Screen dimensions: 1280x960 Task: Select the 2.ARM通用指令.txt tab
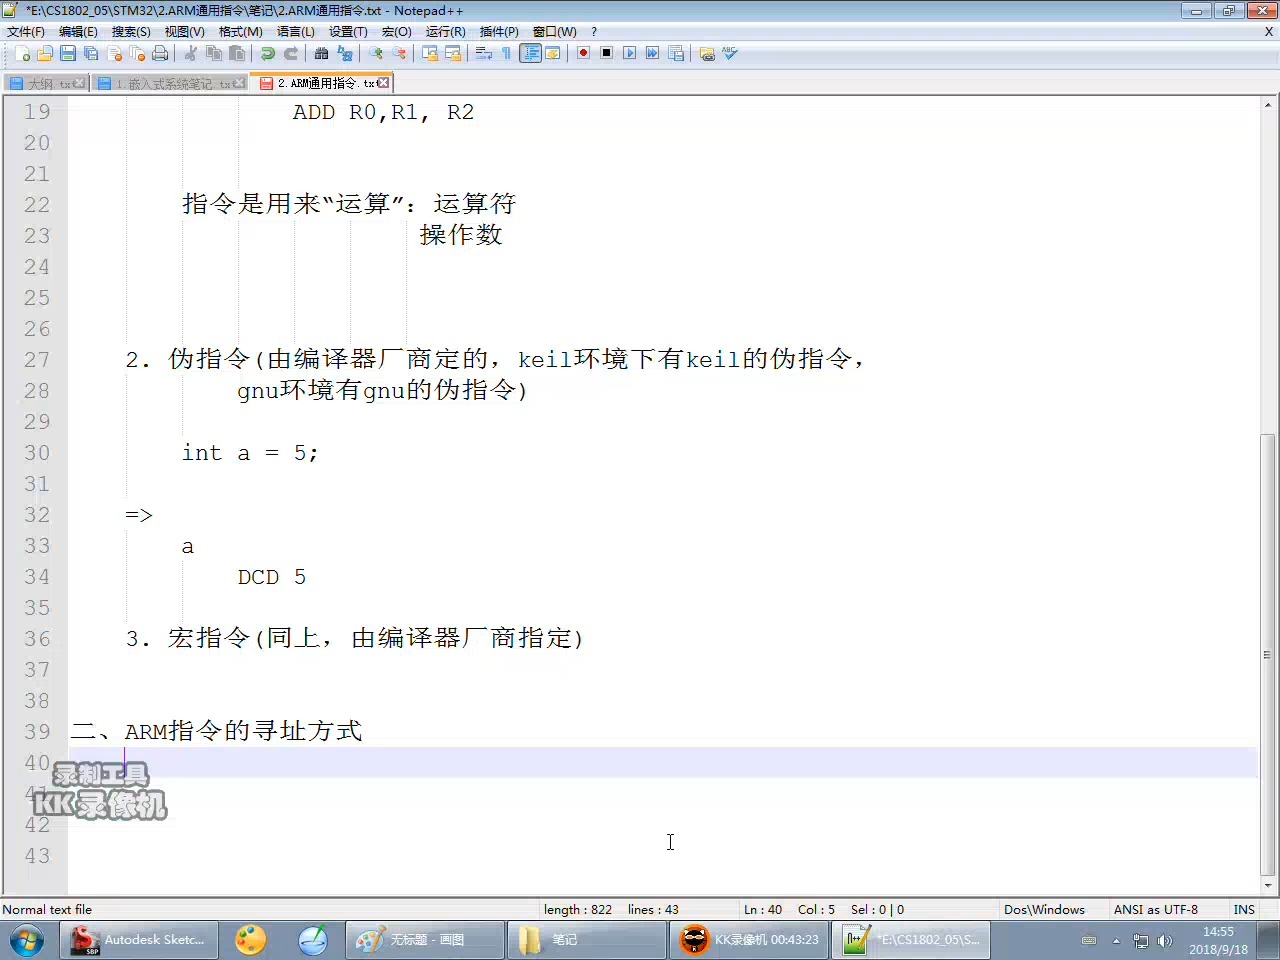tap(323, 83)
